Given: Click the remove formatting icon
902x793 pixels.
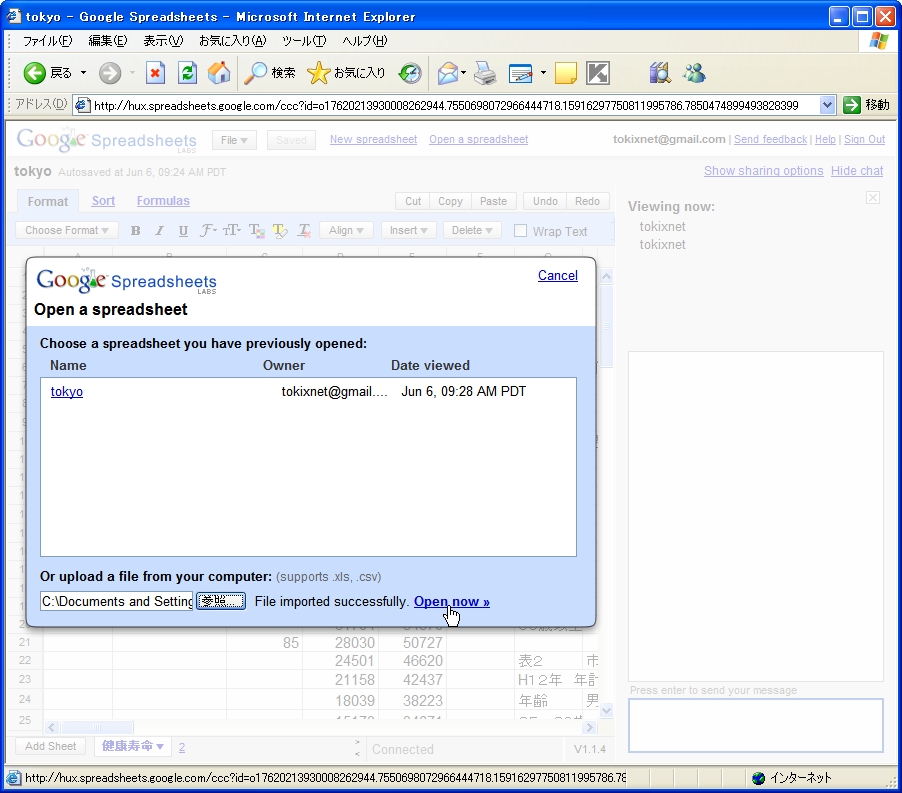Looking at the screenshot, I should pos(304,231).
